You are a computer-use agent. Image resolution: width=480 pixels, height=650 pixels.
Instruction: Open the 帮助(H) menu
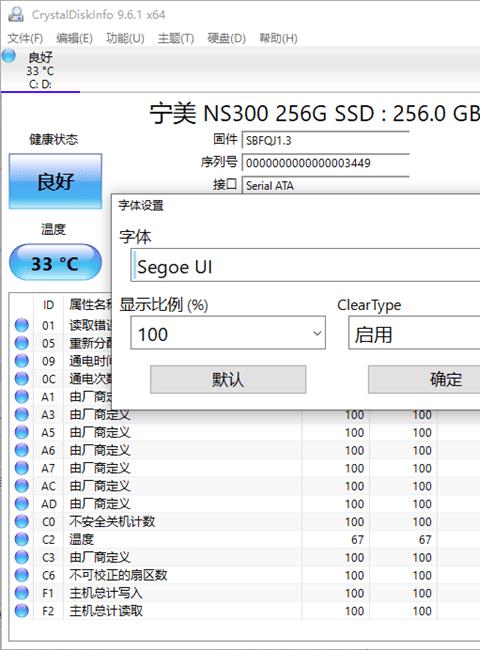coord(278,39)
